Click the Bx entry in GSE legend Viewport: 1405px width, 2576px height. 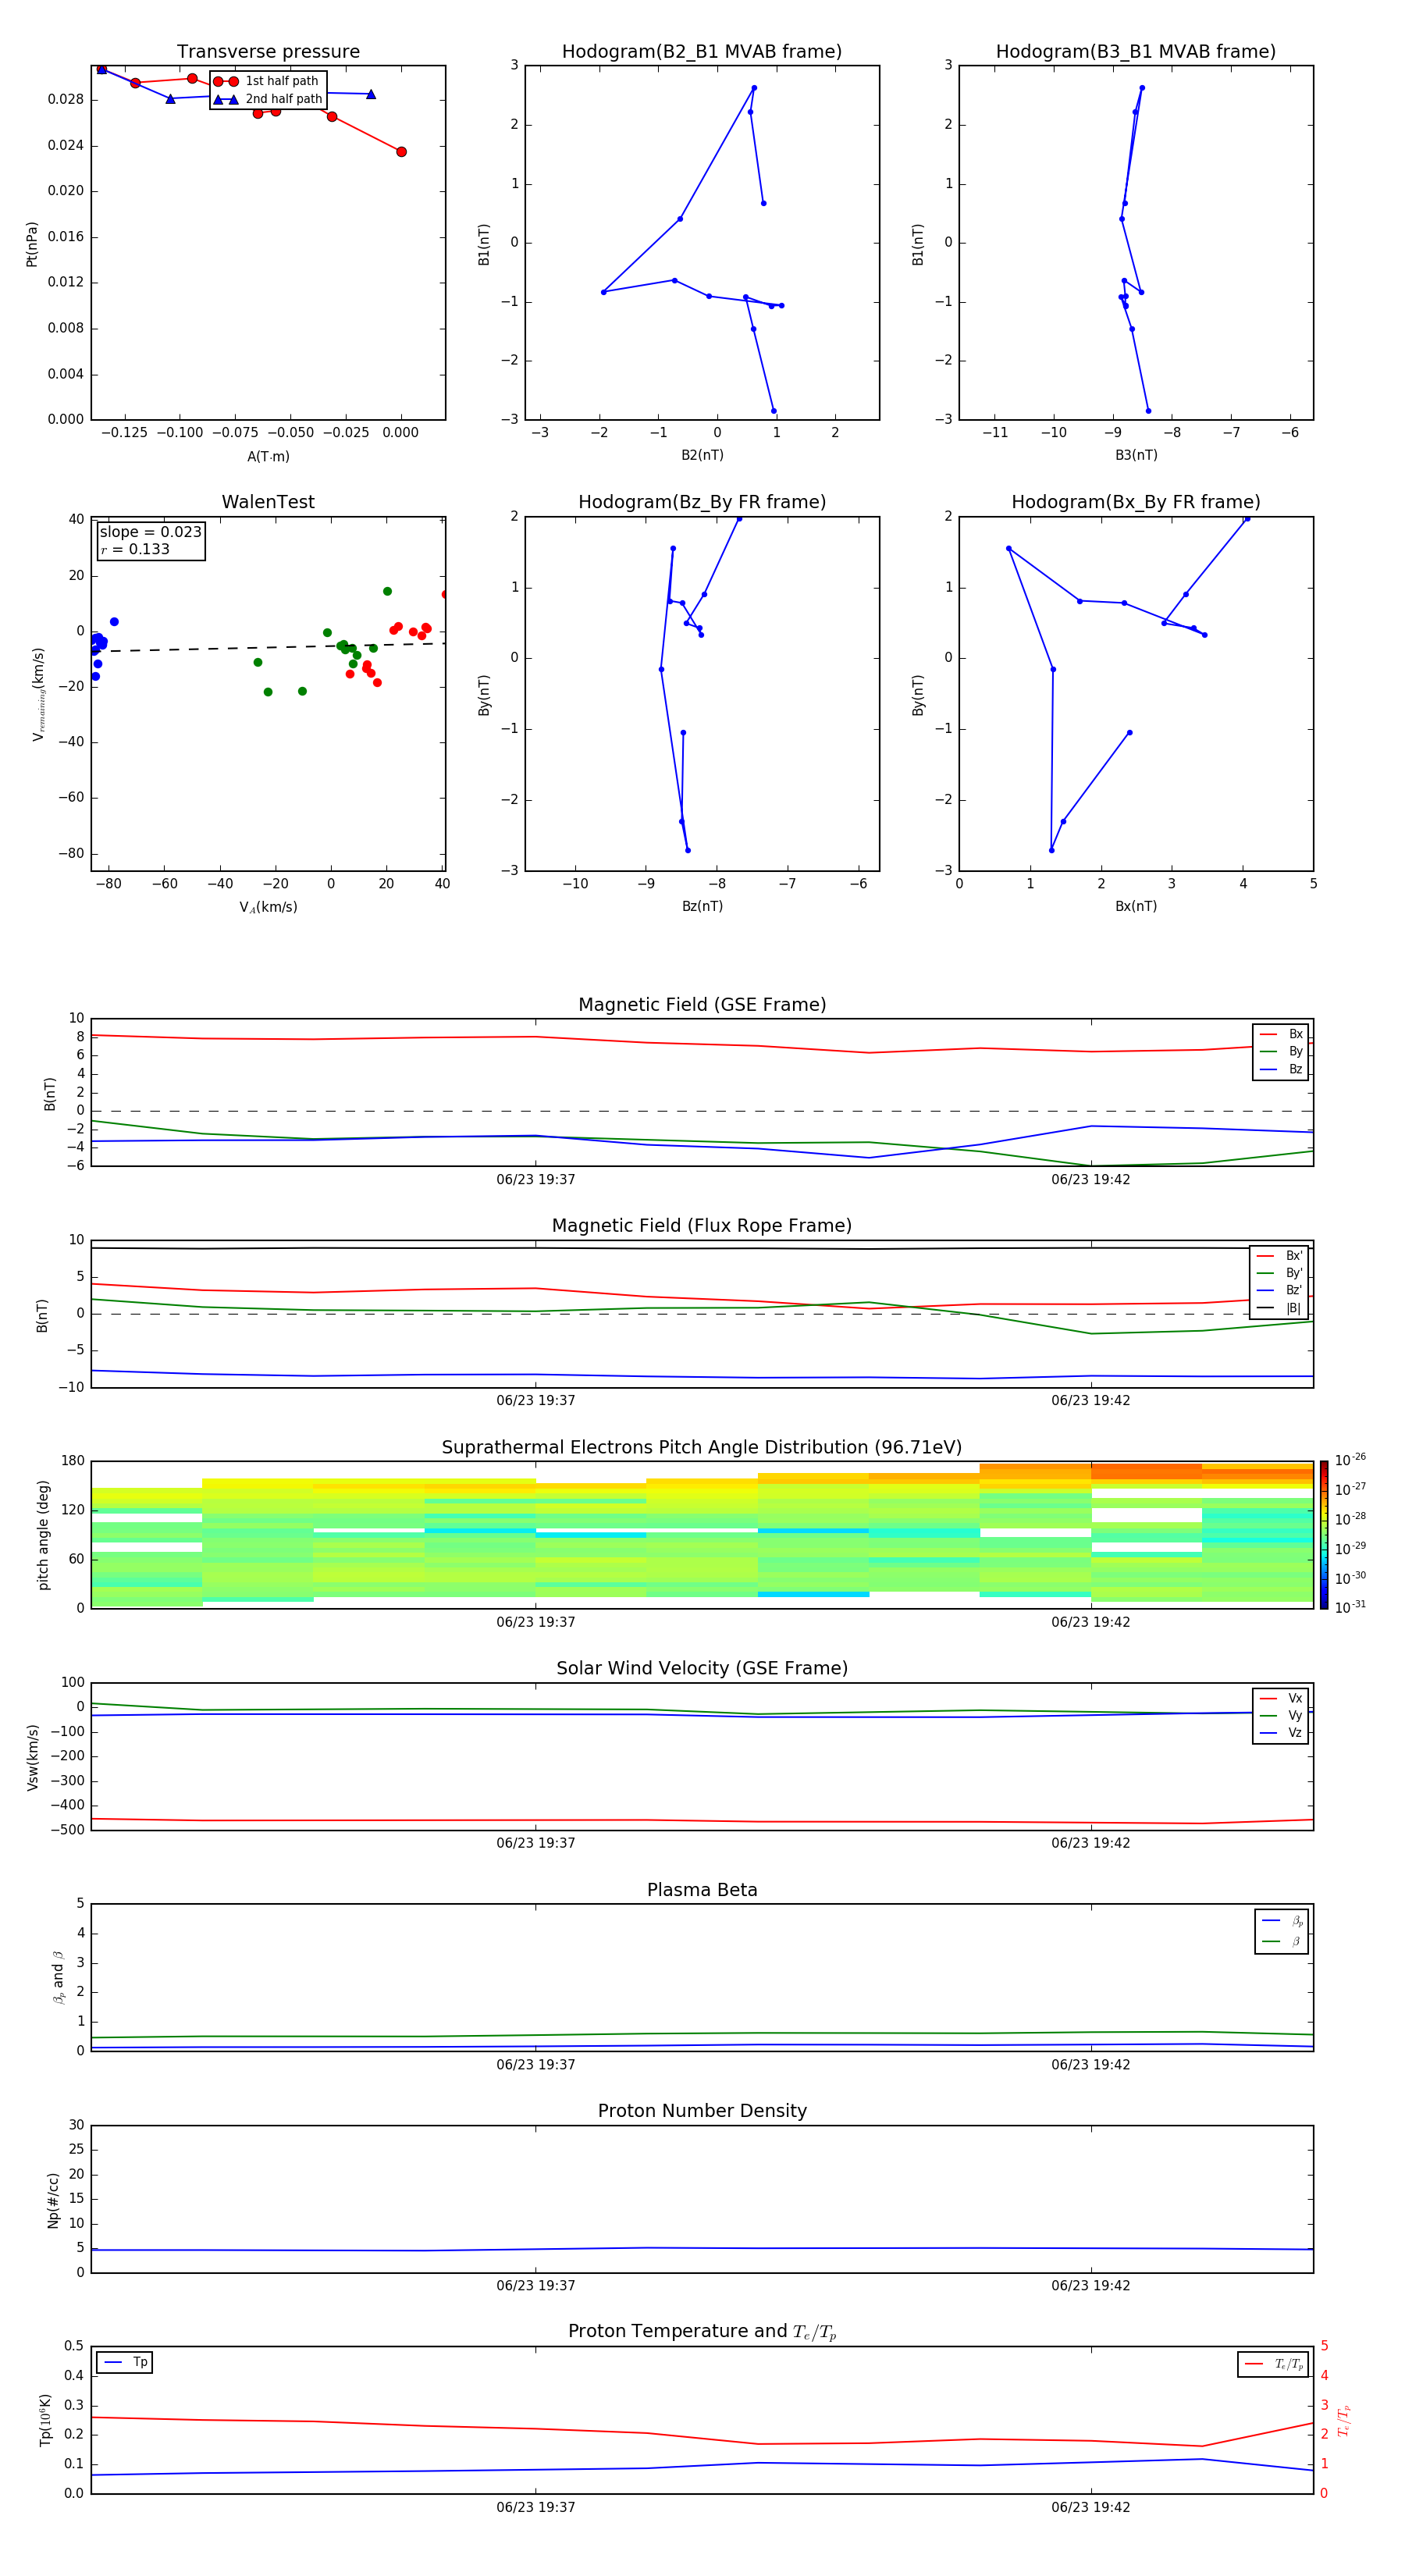pyautogui.click(x=1281, y=1034)
